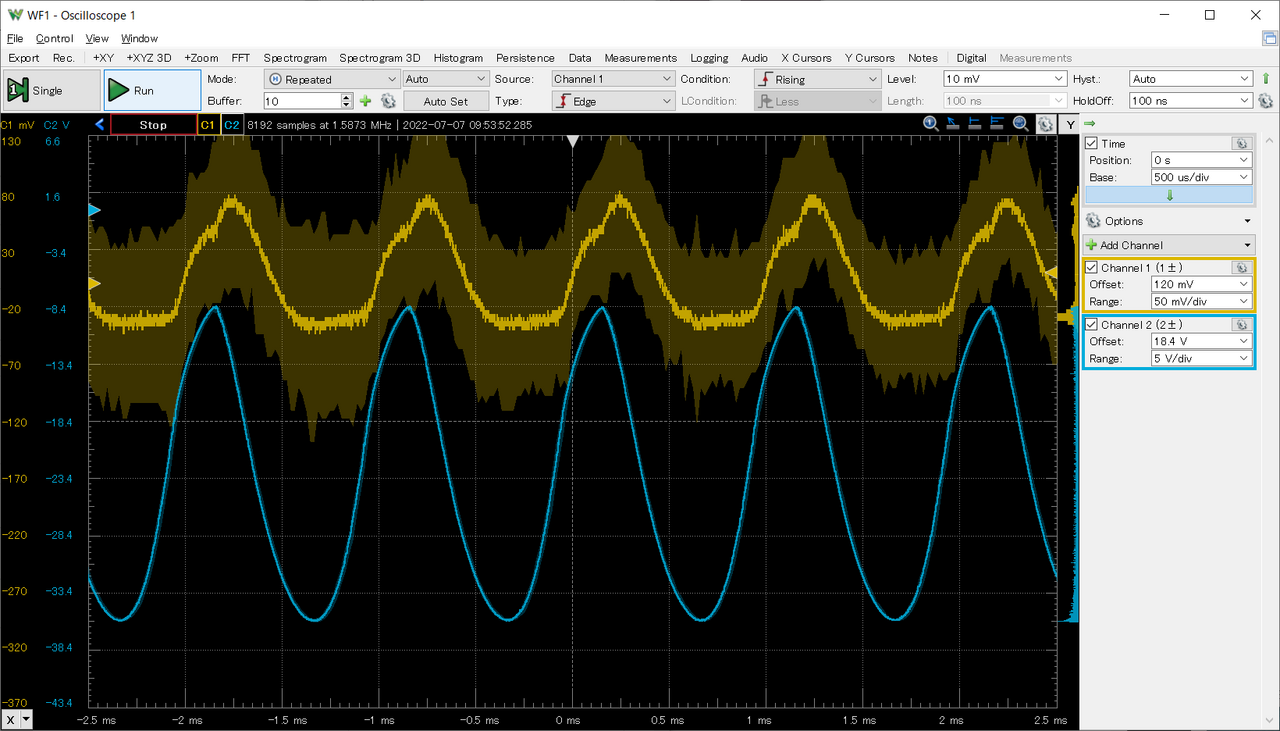Select the C2 channel color badge

(232, 125)
